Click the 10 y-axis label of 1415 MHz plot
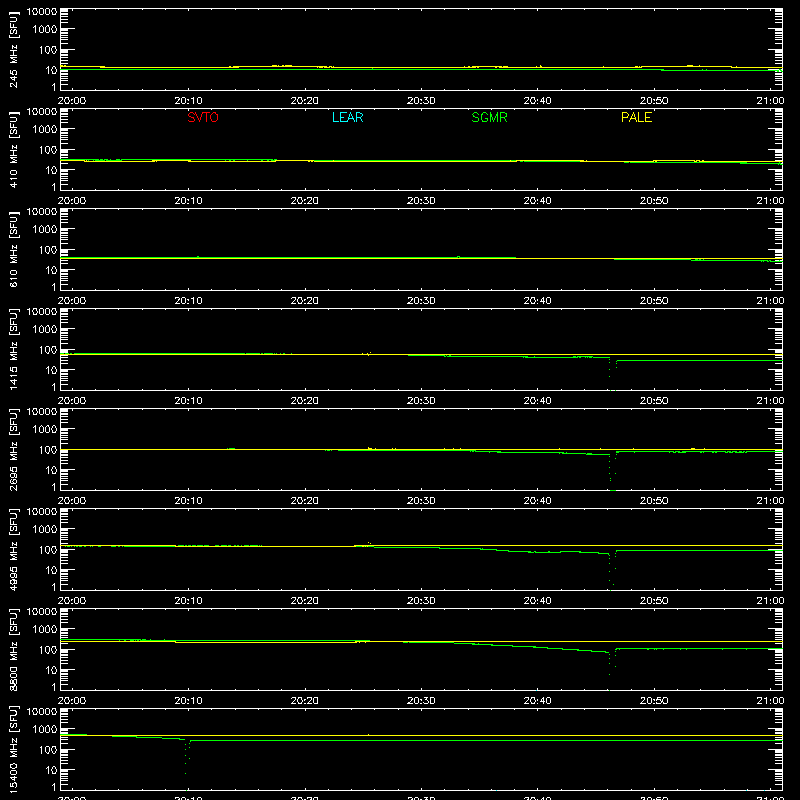Viewport: 800px width, 800px height. (51, 370)
